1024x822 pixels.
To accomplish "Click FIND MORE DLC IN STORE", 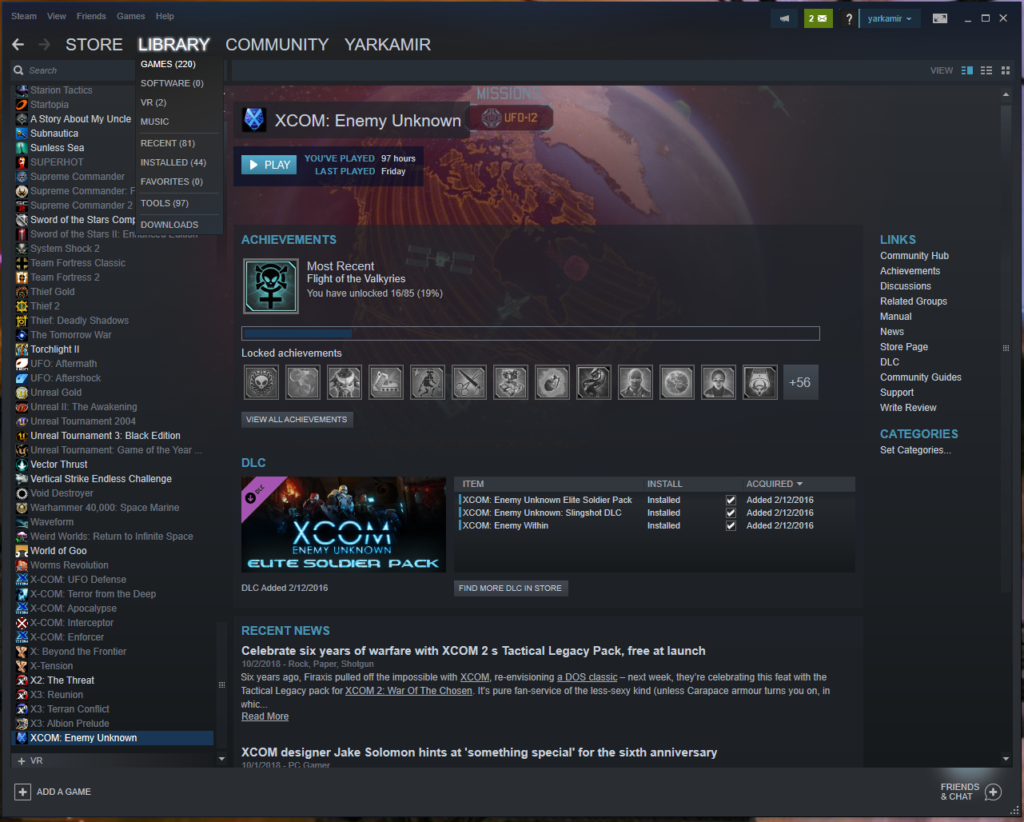I will pos(511,588).
